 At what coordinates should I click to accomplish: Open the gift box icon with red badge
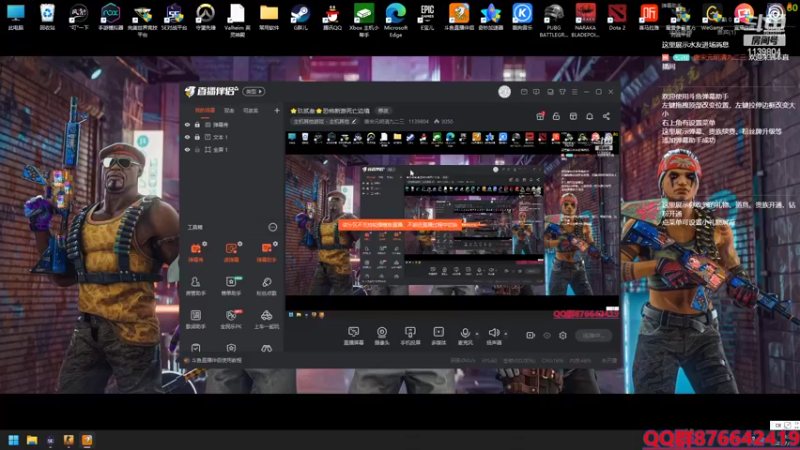540,116
